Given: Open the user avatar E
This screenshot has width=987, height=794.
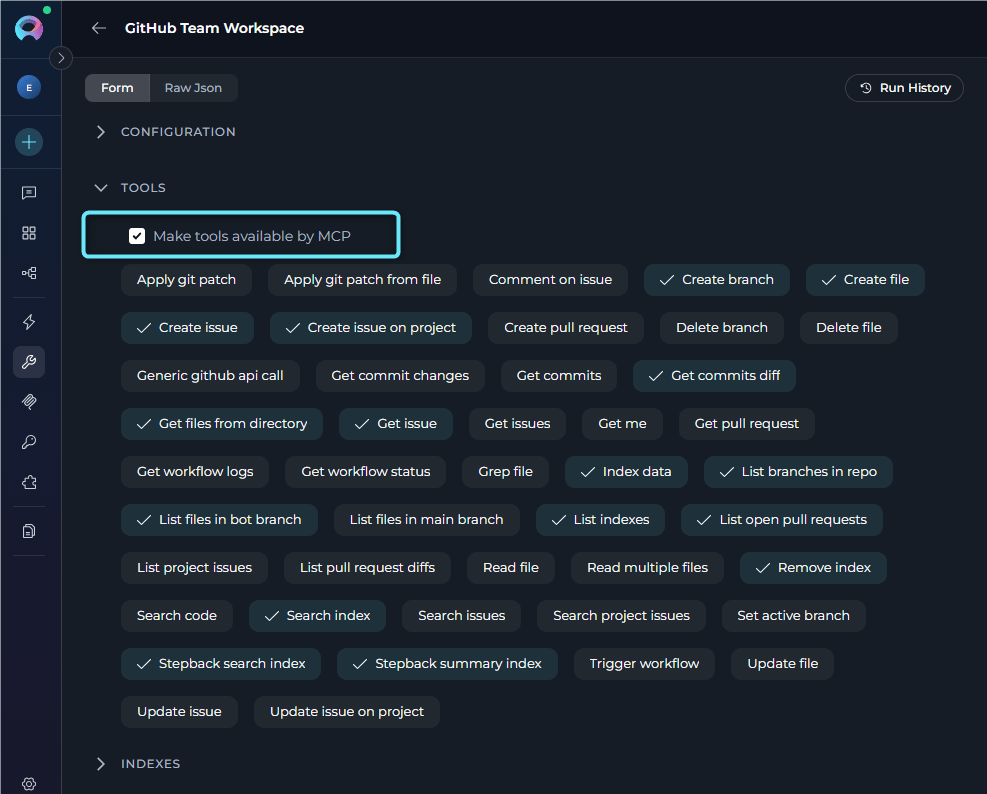Looking at the screenshot, I should (29, 88).
